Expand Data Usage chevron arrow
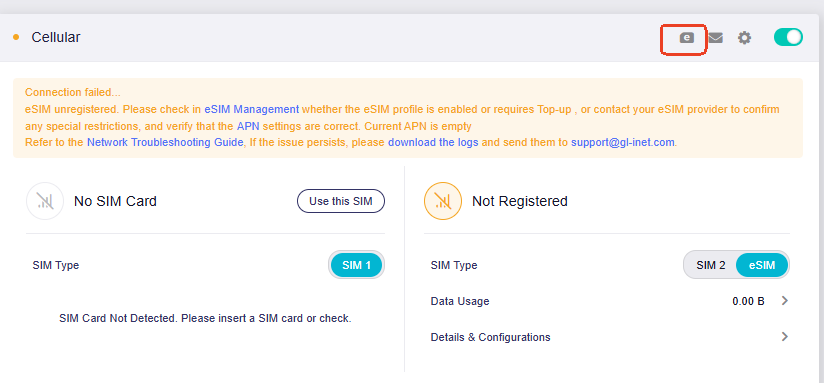The image size is (824, 383). (785, 301)
